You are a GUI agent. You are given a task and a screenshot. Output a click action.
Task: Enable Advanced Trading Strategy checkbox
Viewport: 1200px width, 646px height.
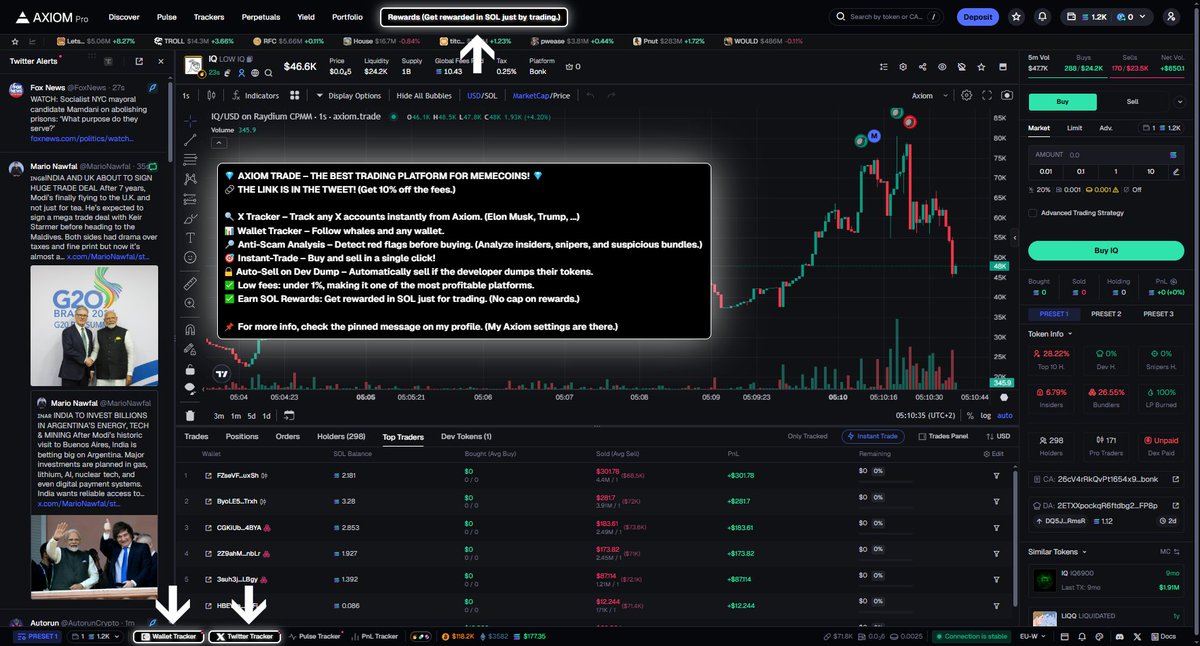click(1032, 212)
